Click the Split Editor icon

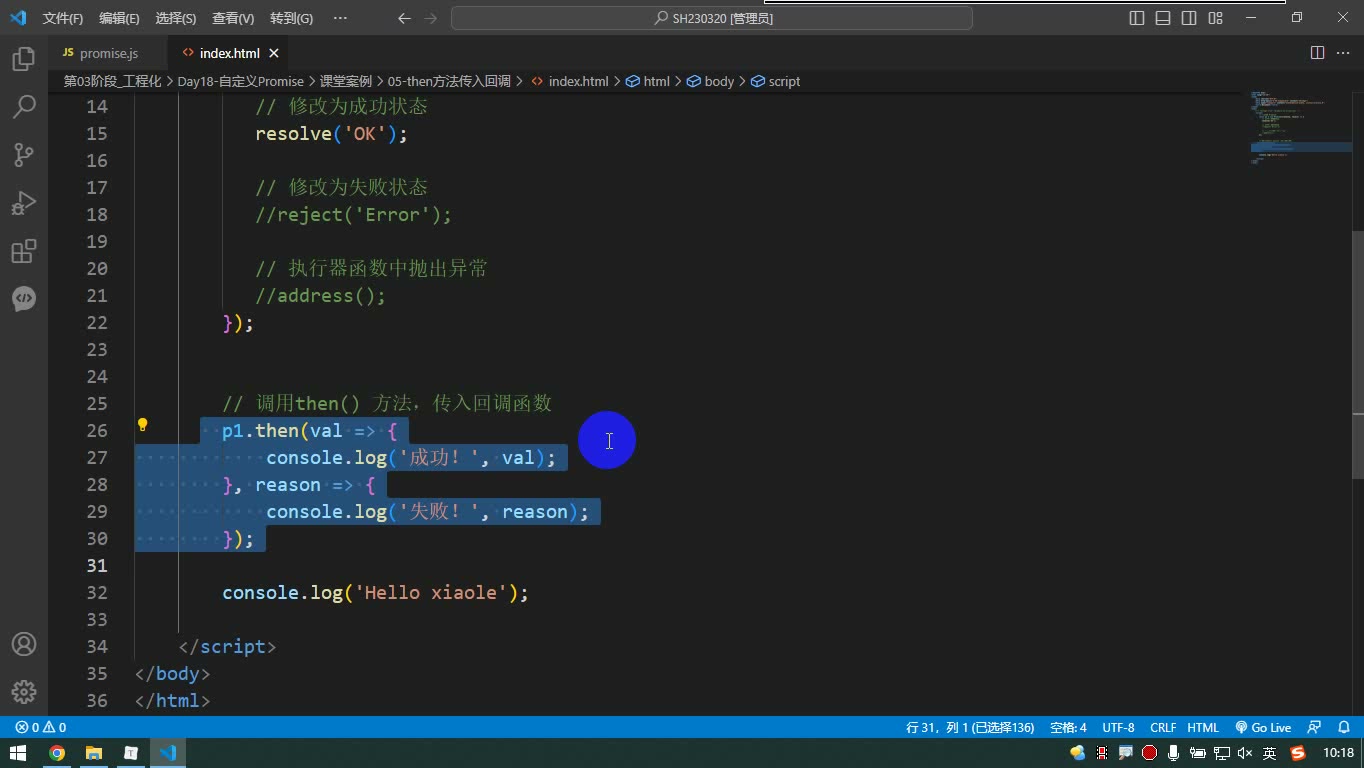pyautogui.click(x=1317, y=53)
